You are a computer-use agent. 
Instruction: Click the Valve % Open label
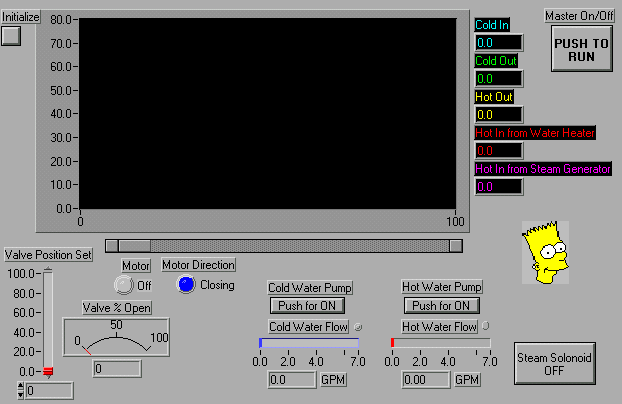(x=117, y=308)
